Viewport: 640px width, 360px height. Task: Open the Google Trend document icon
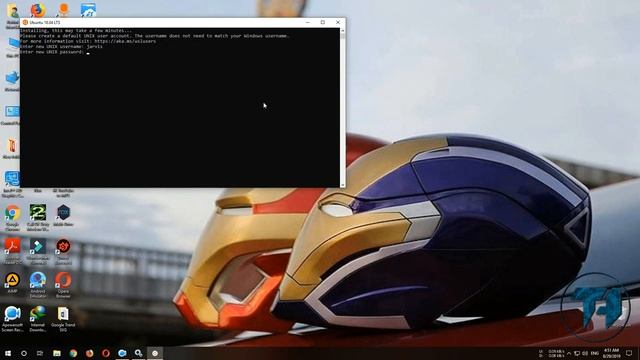[63, 313]
